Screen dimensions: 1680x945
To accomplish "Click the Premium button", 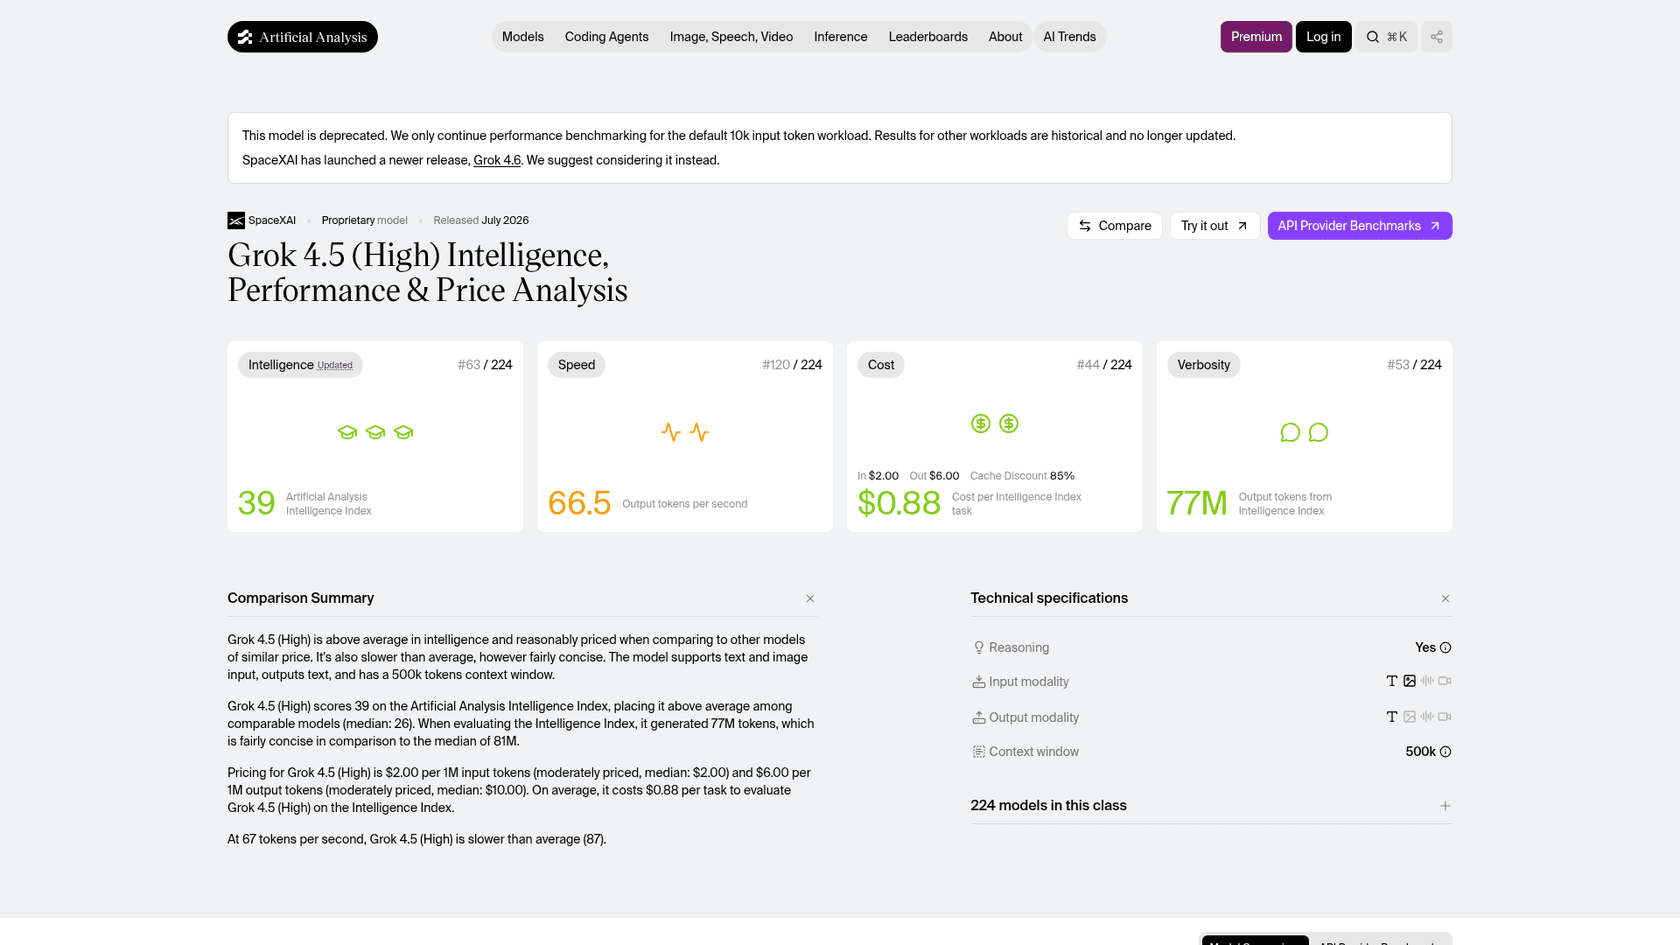I will coord(1256,37).
